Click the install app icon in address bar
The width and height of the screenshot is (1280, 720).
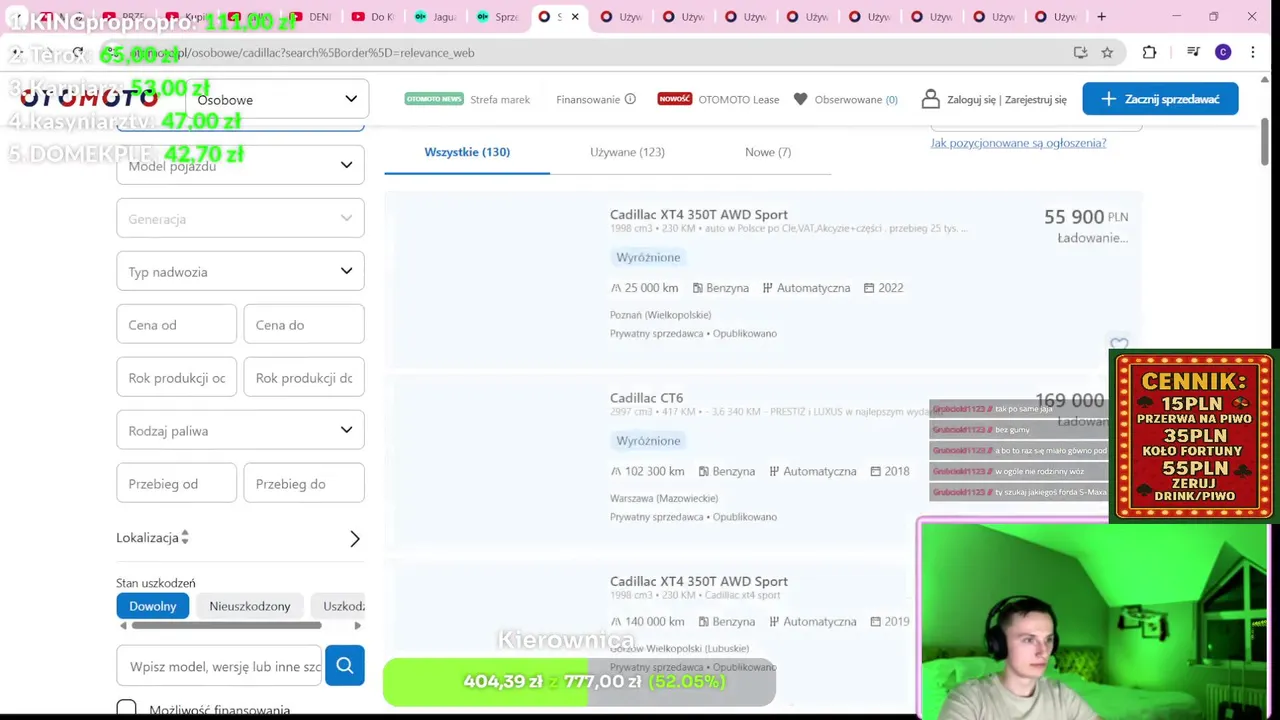coord(1080,52)
